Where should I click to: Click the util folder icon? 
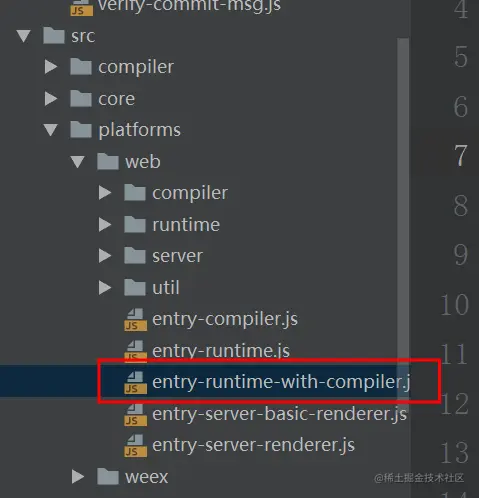pyautogui.click(x=135, y=287)
